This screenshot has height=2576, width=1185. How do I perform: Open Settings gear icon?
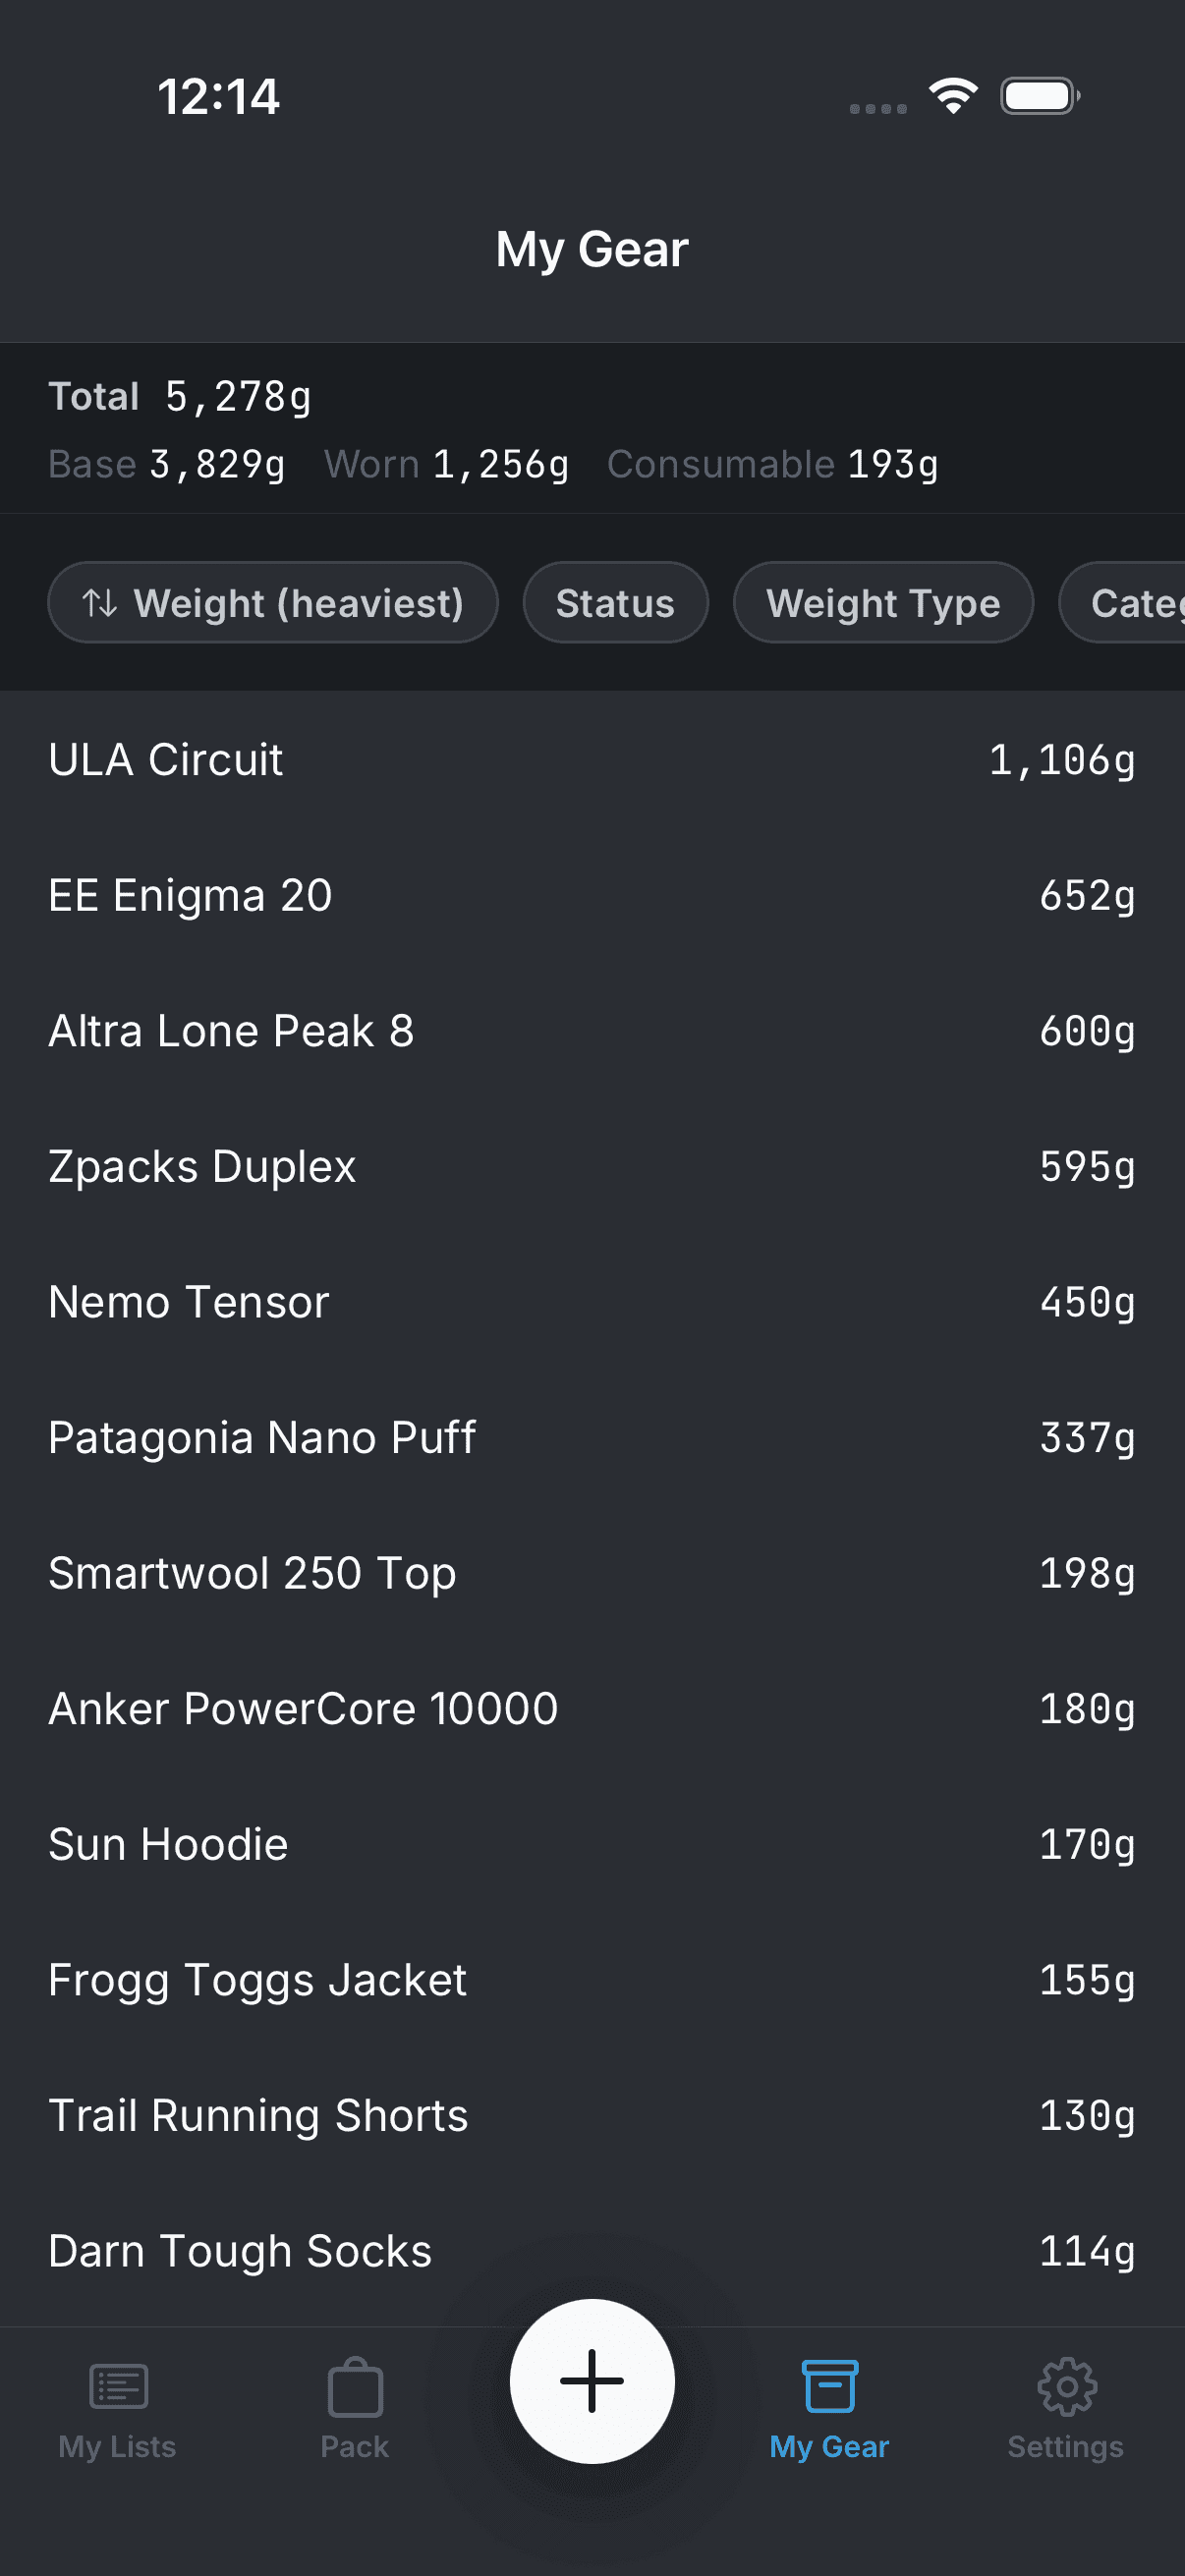pos(1066,2386)
